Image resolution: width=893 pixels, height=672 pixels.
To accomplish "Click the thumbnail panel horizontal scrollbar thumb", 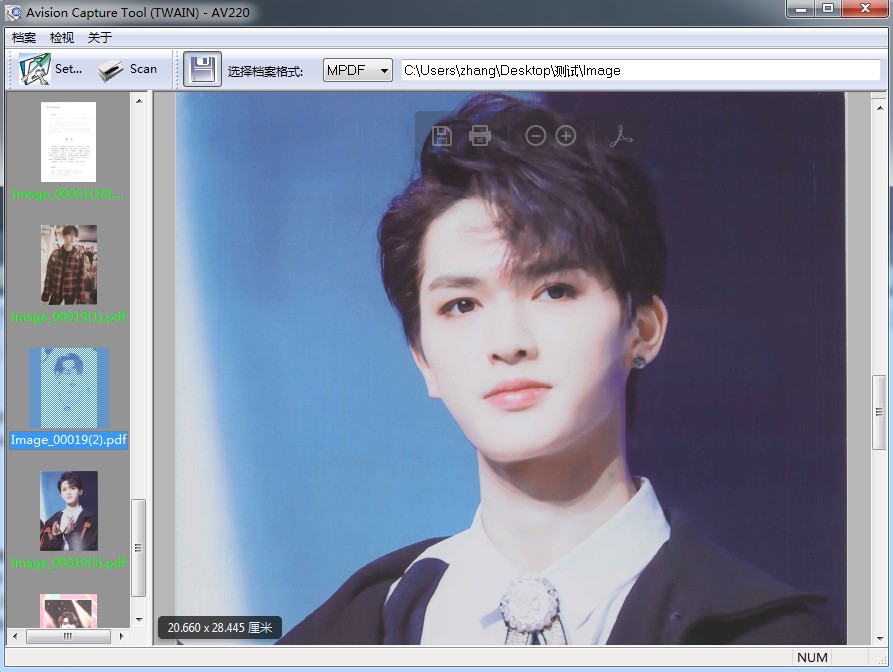I will coord(68,636).
